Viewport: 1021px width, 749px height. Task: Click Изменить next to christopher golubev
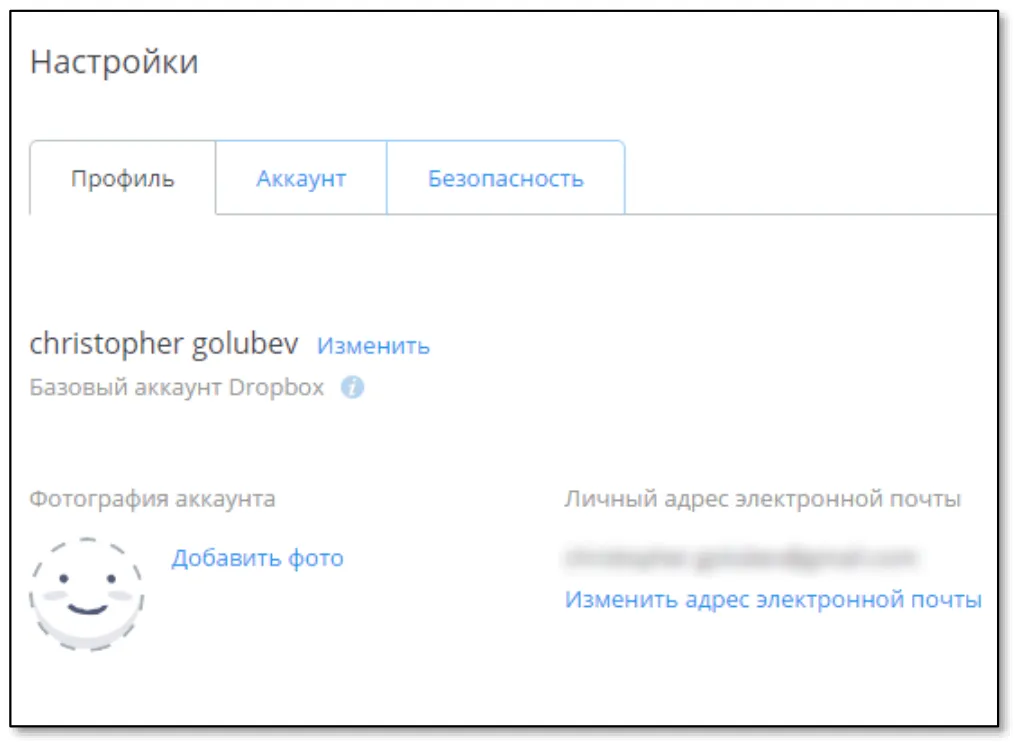tap(373, 345)
